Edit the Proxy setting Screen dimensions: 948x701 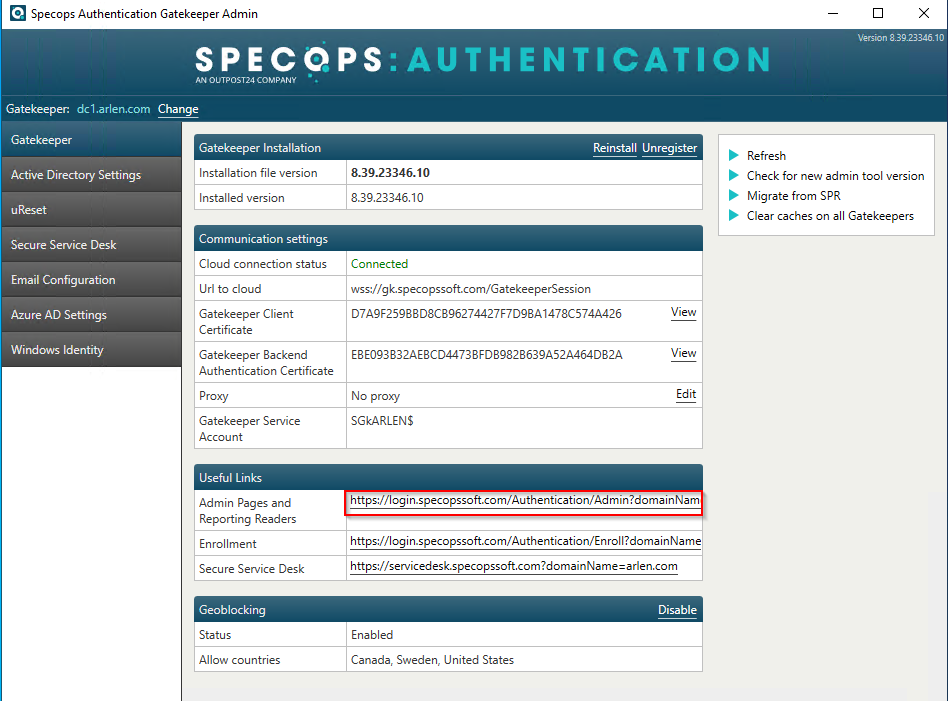686,394
